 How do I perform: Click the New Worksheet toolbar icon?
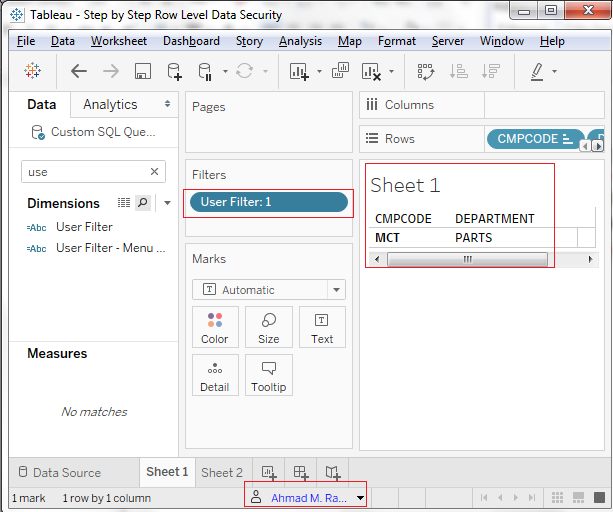[x=299, y=72]
